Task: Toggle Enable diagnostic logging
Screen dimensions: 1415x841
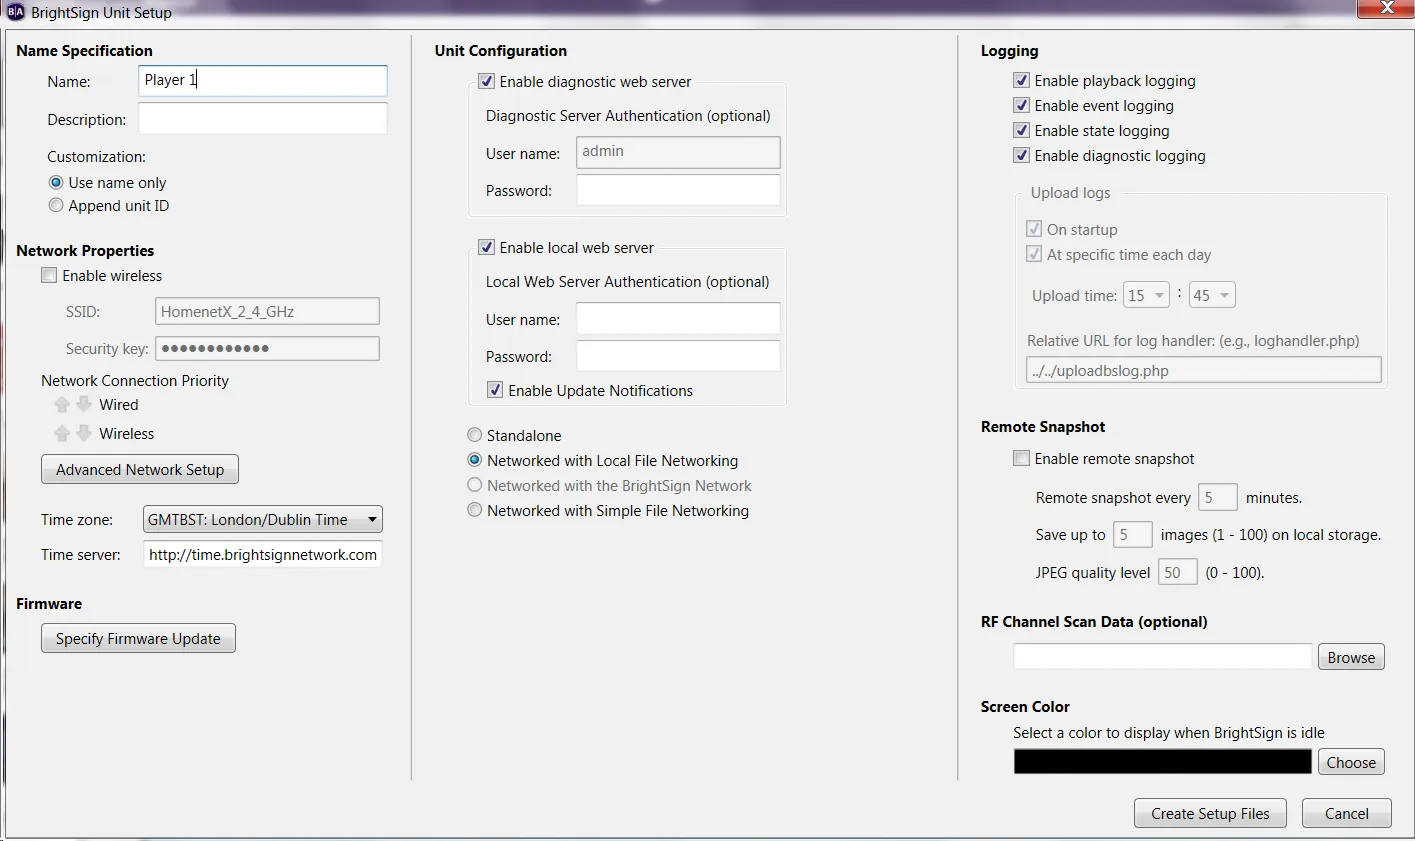Action: coord(1022,156)
